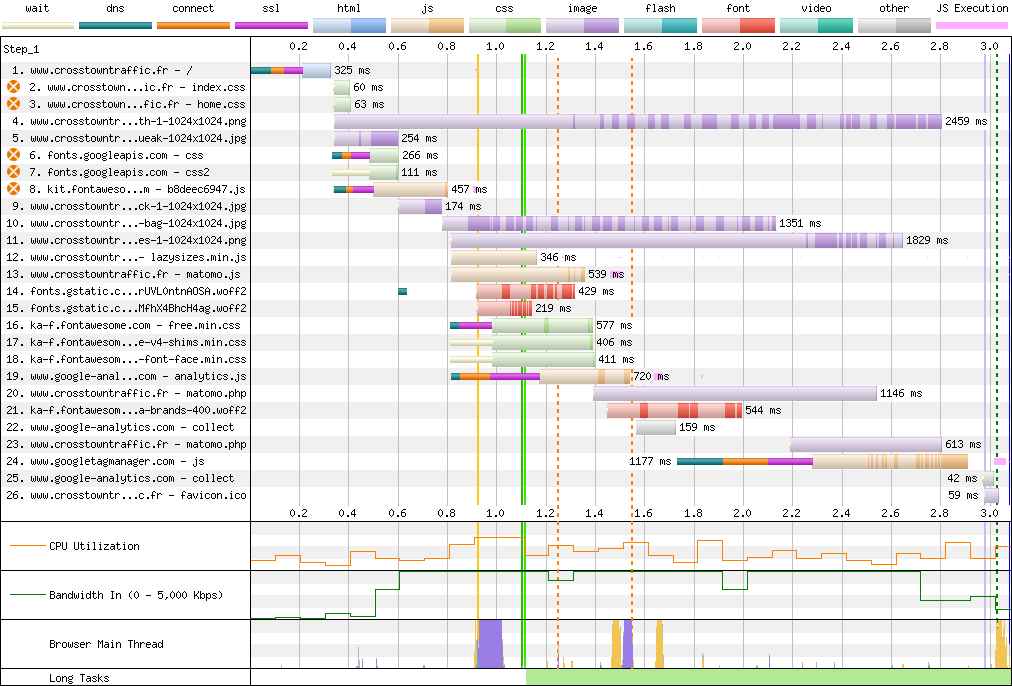This screenshot has height=686, width=1012.
Task: Click the gray bar of request 22 collect
Action: point(656,427)
